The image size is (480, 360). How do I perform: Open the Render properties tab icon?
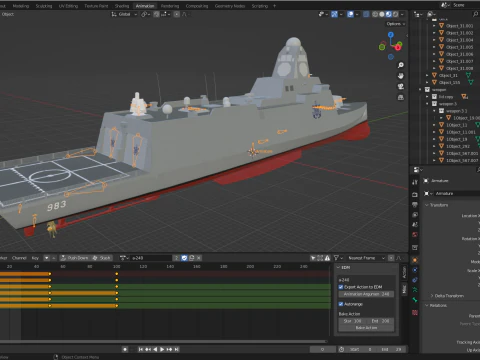point(415,194)
